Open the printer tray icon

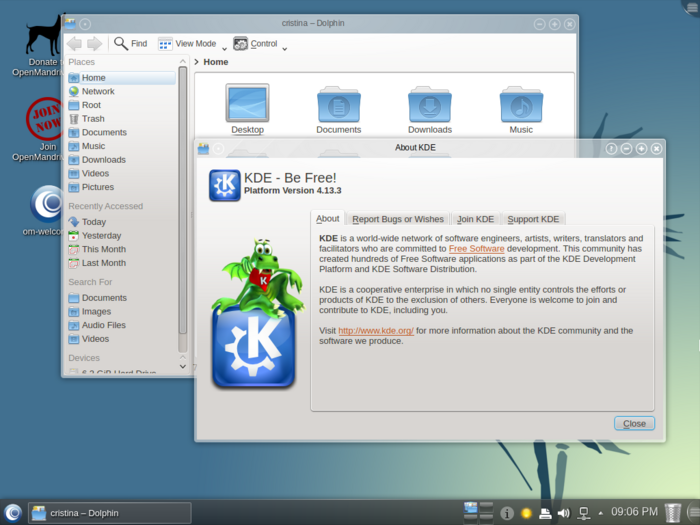[x=545, y=513]
